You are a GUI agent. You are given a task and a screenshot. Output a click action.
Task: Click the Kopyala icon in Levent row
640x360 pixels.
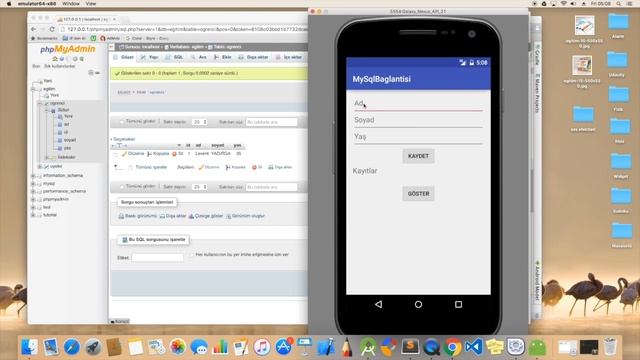click(x=149, y=154)
